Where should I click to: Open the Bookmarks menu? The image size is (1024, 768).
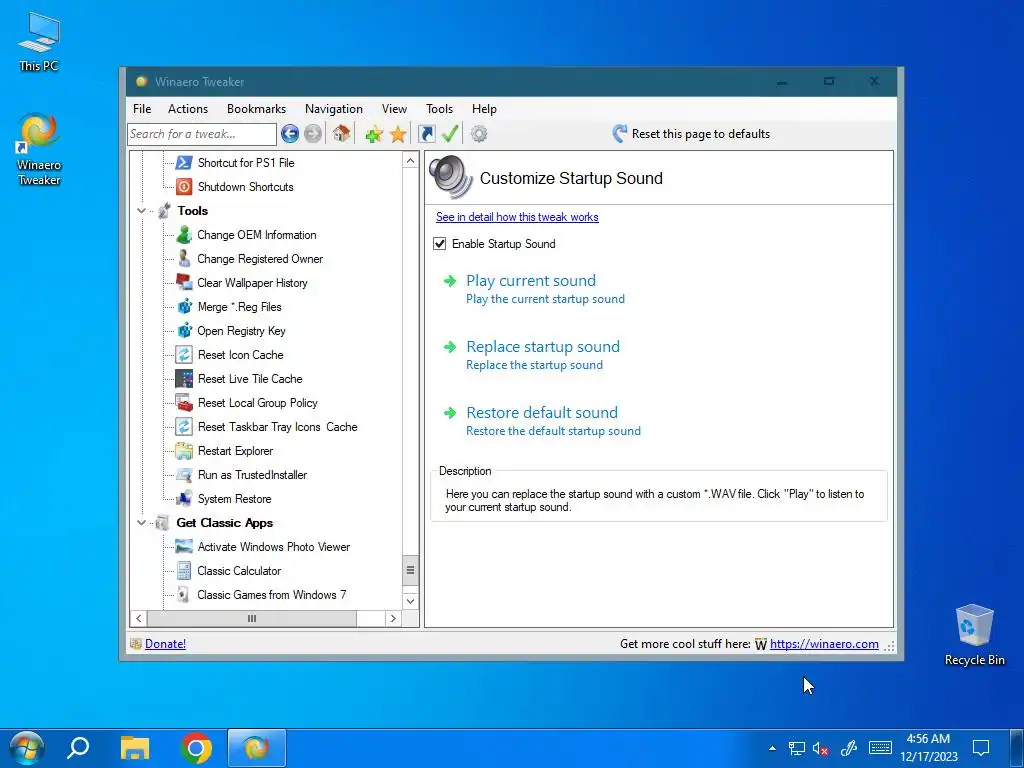257,109
